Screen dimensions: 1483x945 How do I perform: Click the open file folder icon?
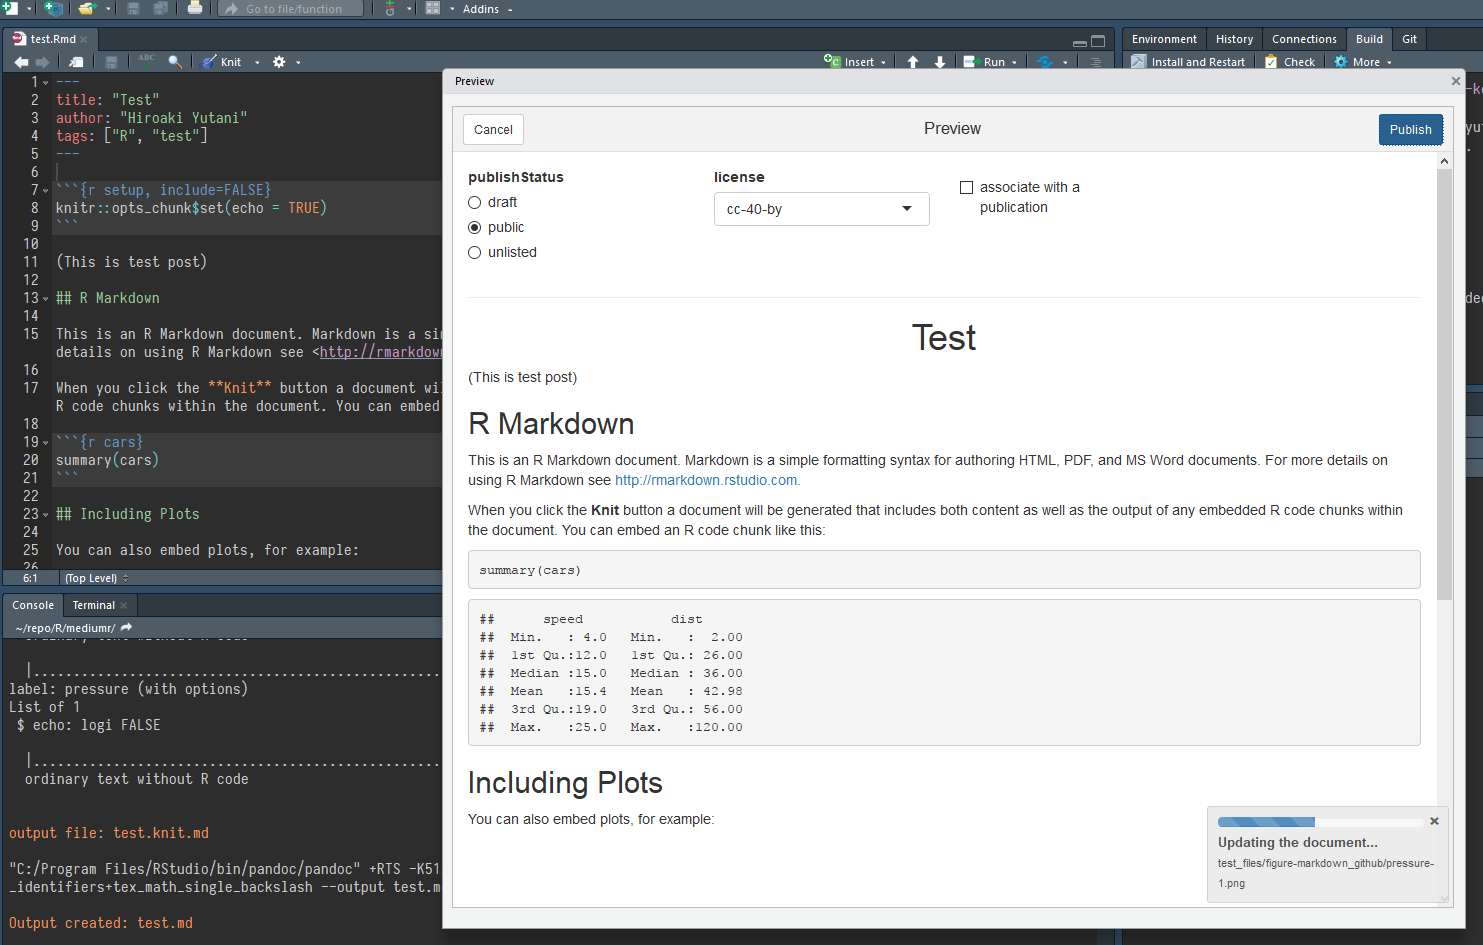(87, 9)
